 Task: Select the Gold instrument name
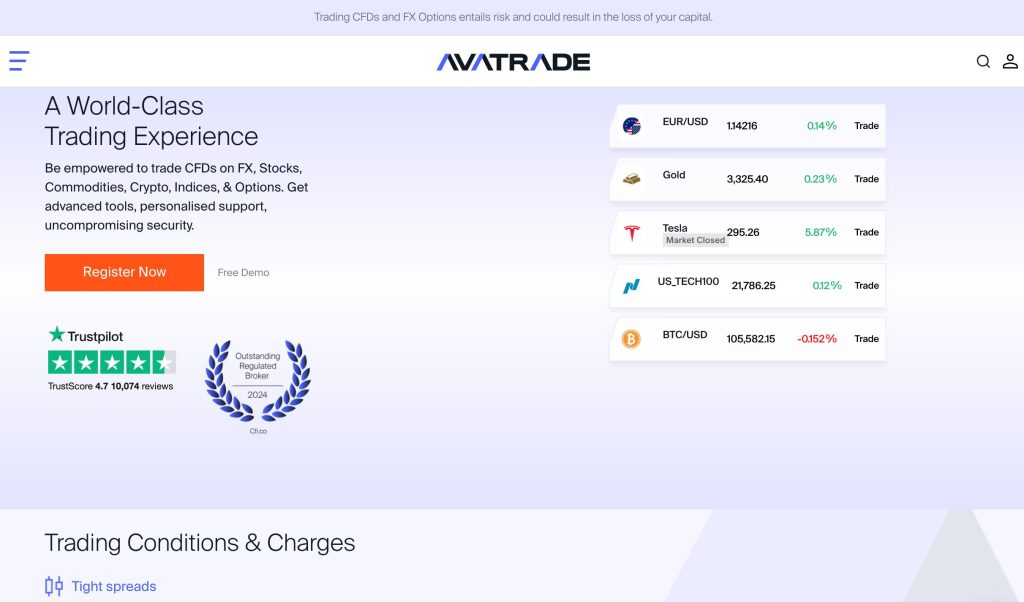click(674, 175)
